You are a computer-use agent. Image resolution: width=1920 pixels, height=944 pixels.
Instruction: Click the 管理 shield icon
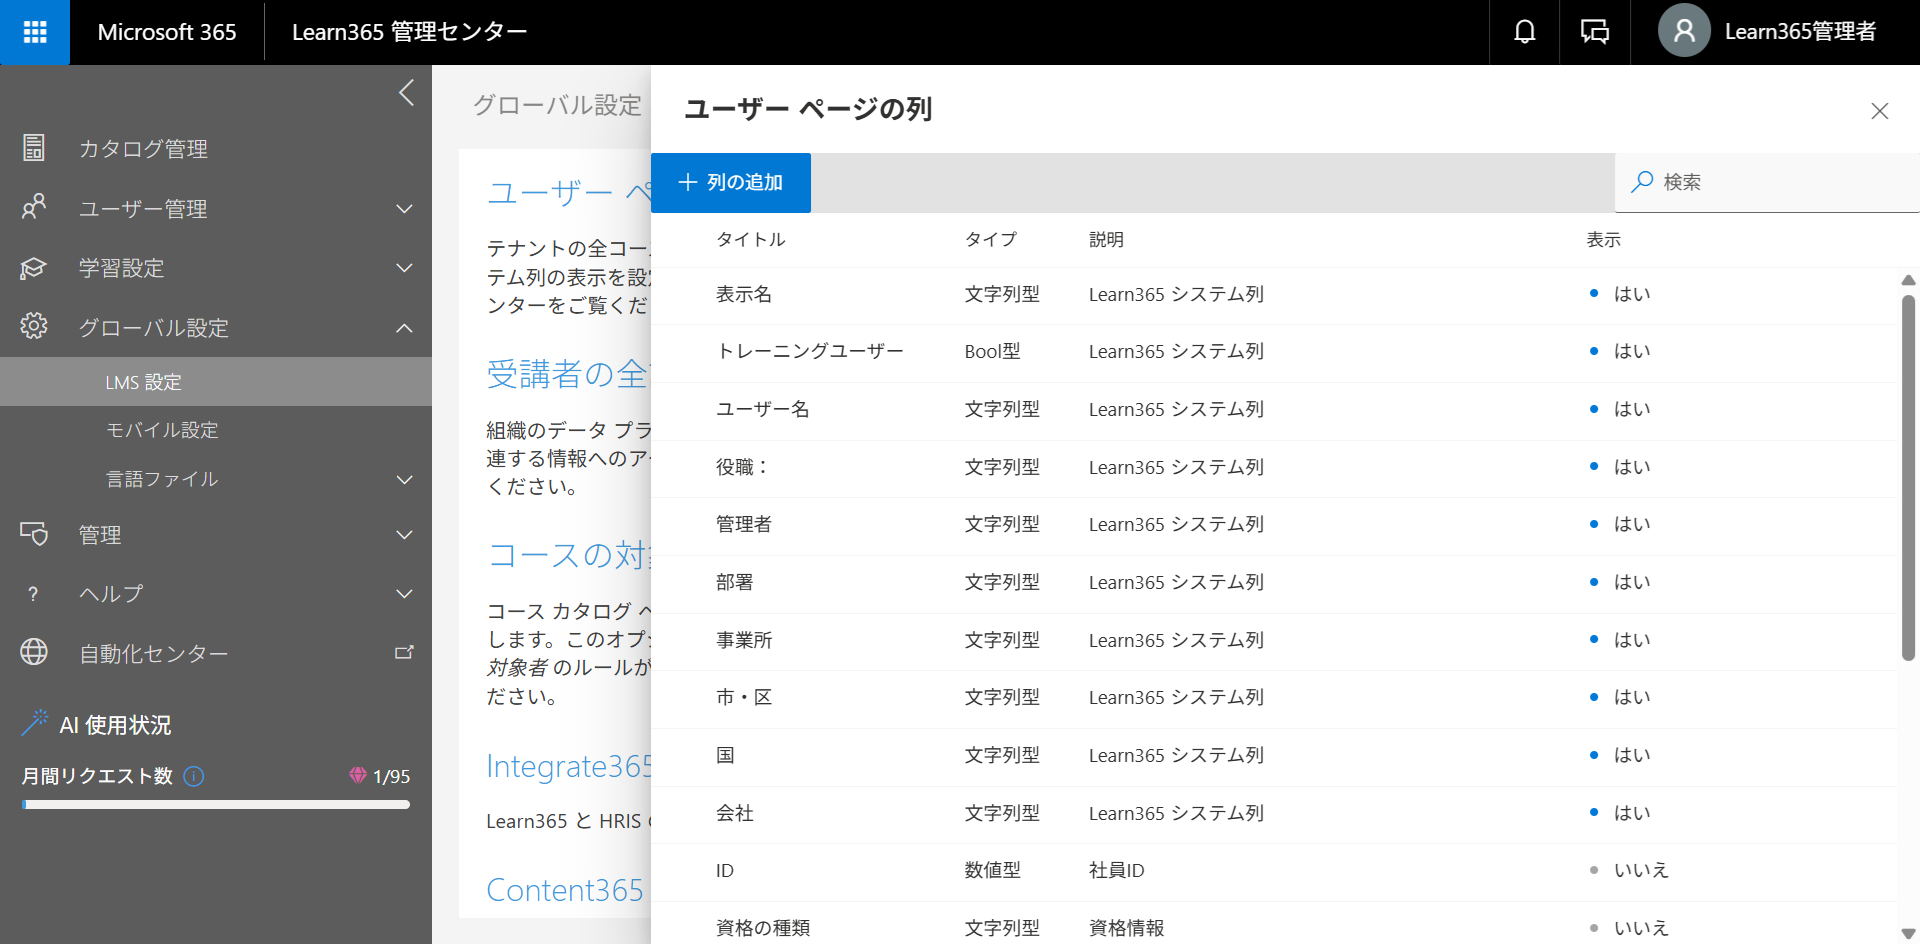click(34, 534)
